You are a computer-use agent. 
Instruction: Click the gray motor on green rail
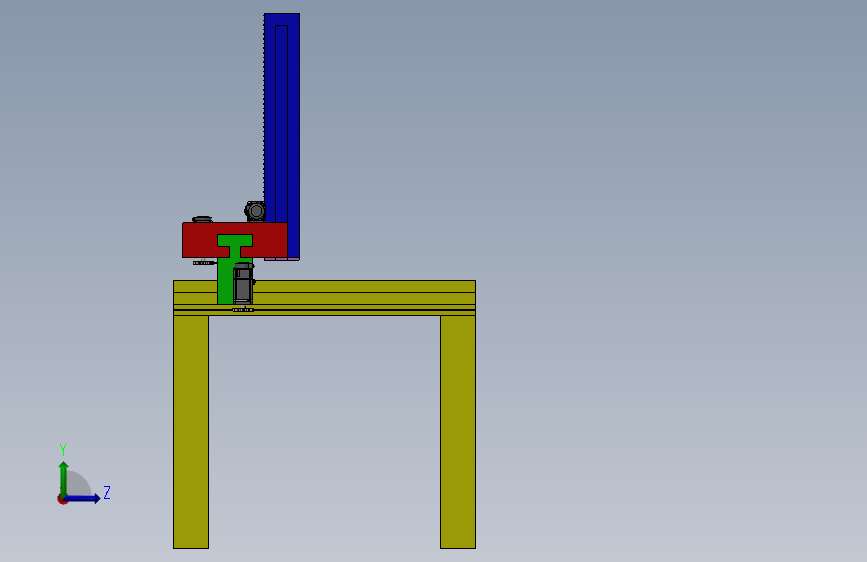tap(243, 283)
